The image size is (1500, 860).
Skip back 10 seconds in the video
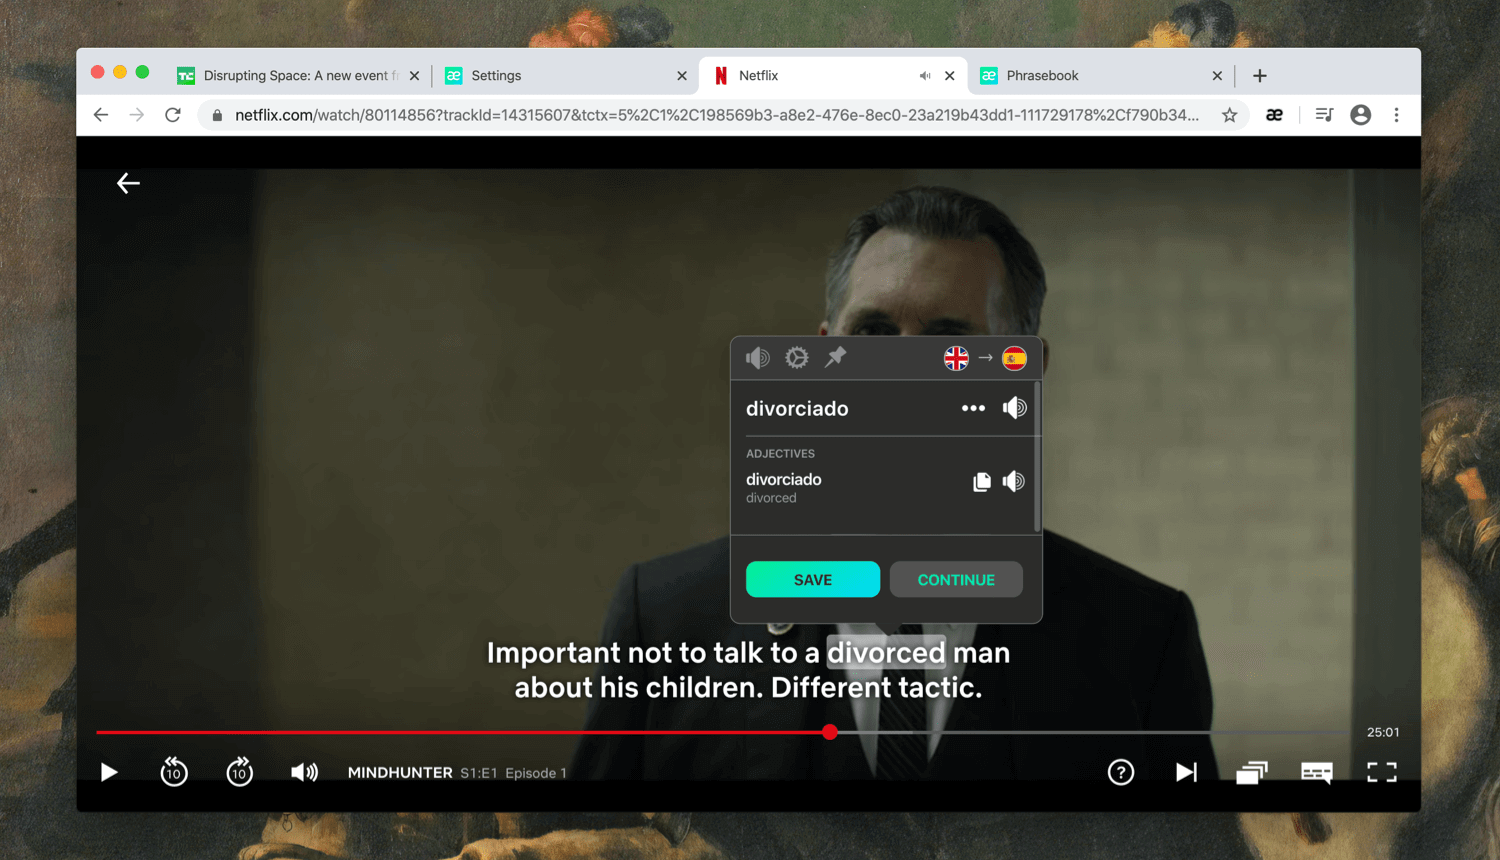(174, 772)
